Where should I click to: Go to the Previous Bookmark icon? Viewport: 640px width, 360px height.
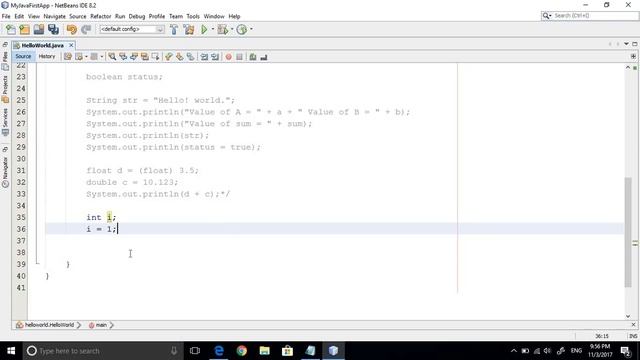(169, 57)
